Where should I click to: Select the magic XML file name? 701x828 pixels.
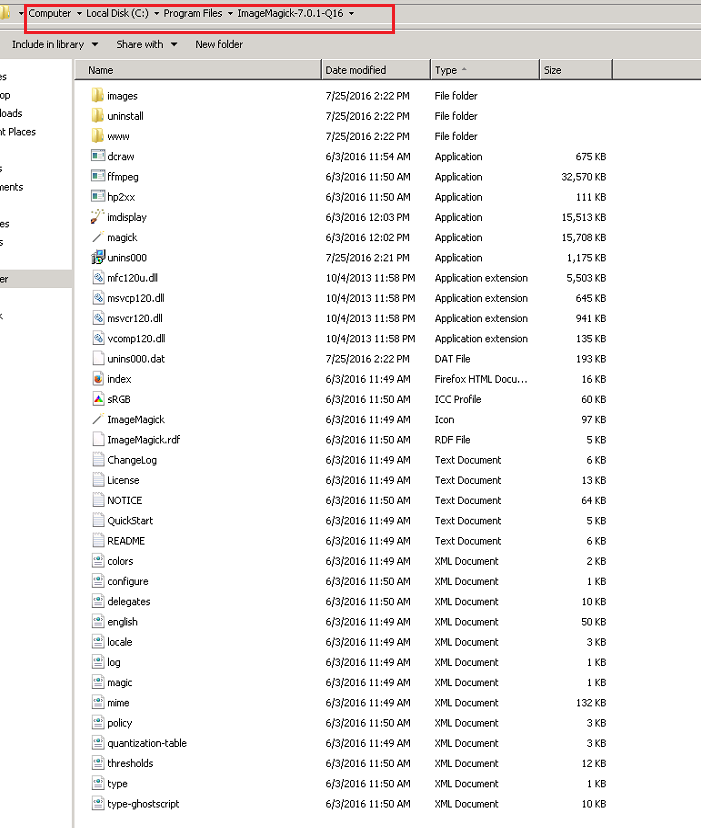pyautogui.click(x=119, y=682)
